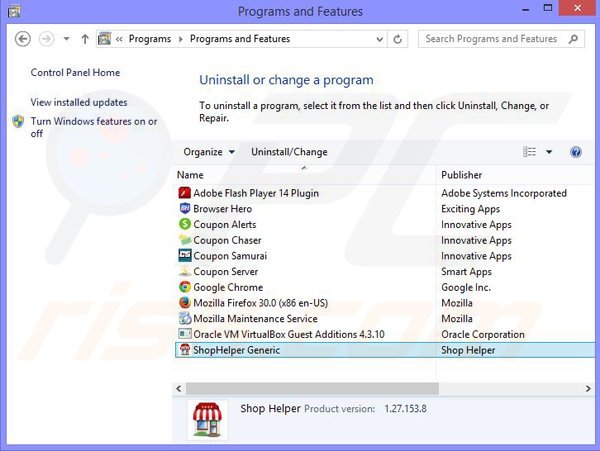Select the Google Chrome icon in list
The height and width of the screenshot is (451, 600).
[x=184, y=287]
